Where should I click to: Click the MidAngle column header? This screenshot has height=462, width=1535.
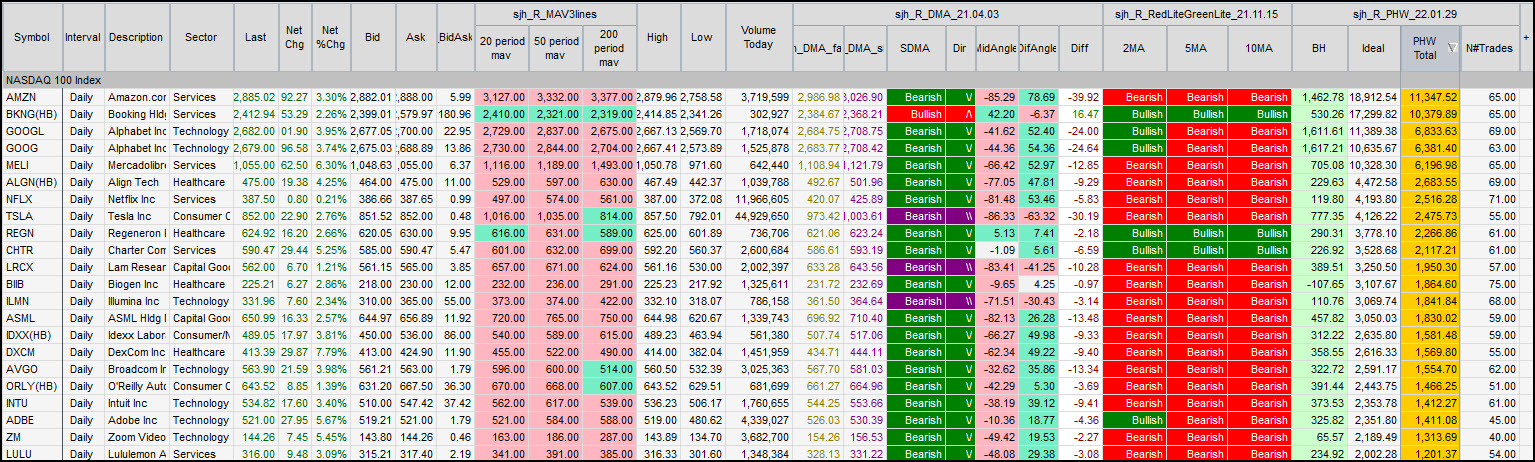(x=997, y=48)
